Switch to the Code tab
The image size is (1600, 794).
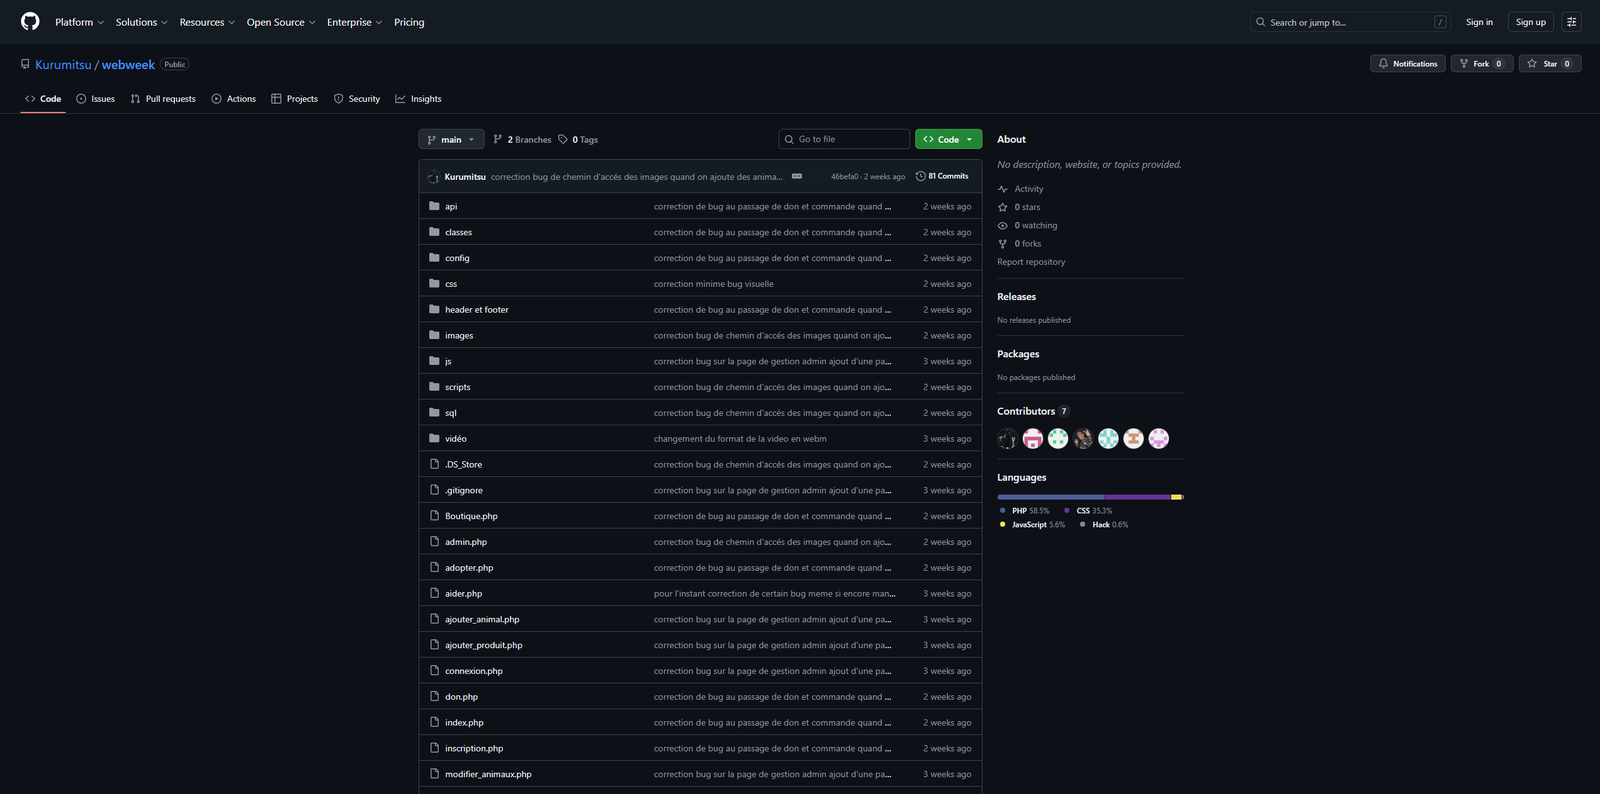[43, 99]
